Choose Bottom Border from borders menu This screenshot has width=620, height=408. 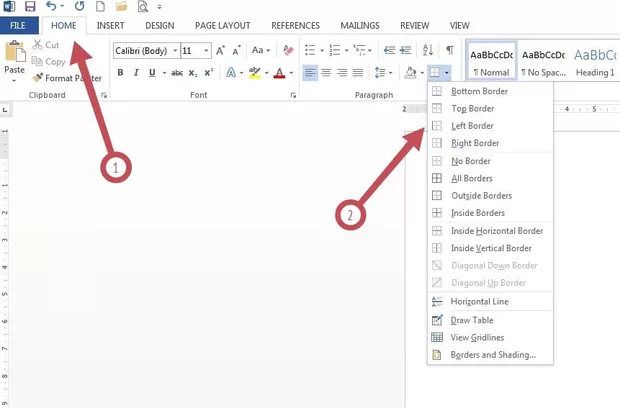(x=490, y=91)
